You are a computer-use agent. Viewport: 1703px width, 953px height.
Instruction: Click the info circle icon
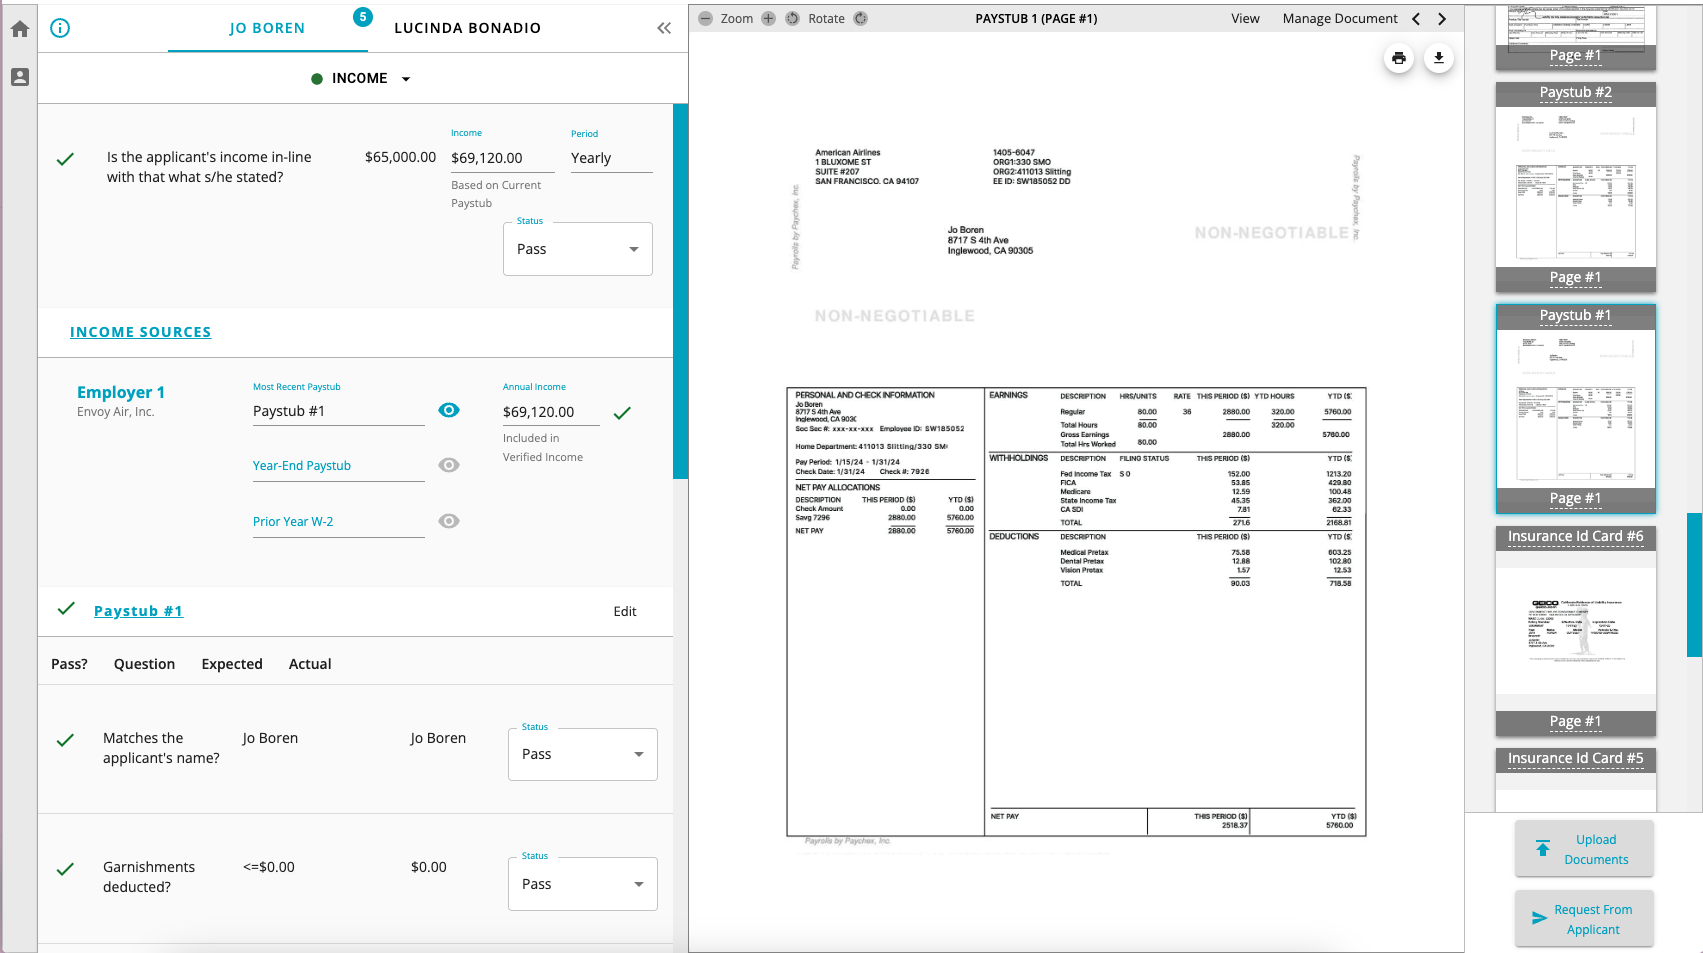point(60,28)
